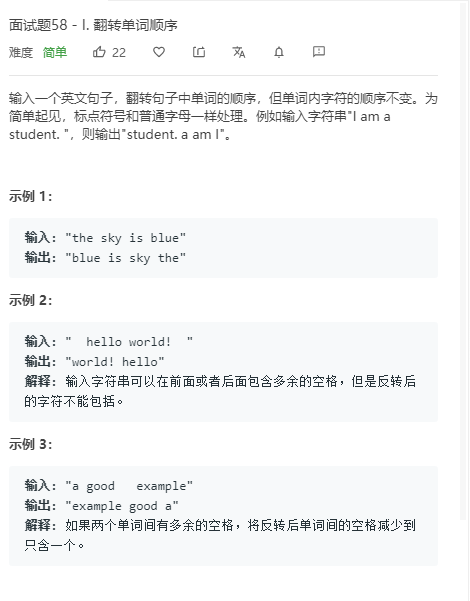Screen dimensions: 470x601
Task: Click the input line "the sky is blue"
Action: [x=105, y=238]
